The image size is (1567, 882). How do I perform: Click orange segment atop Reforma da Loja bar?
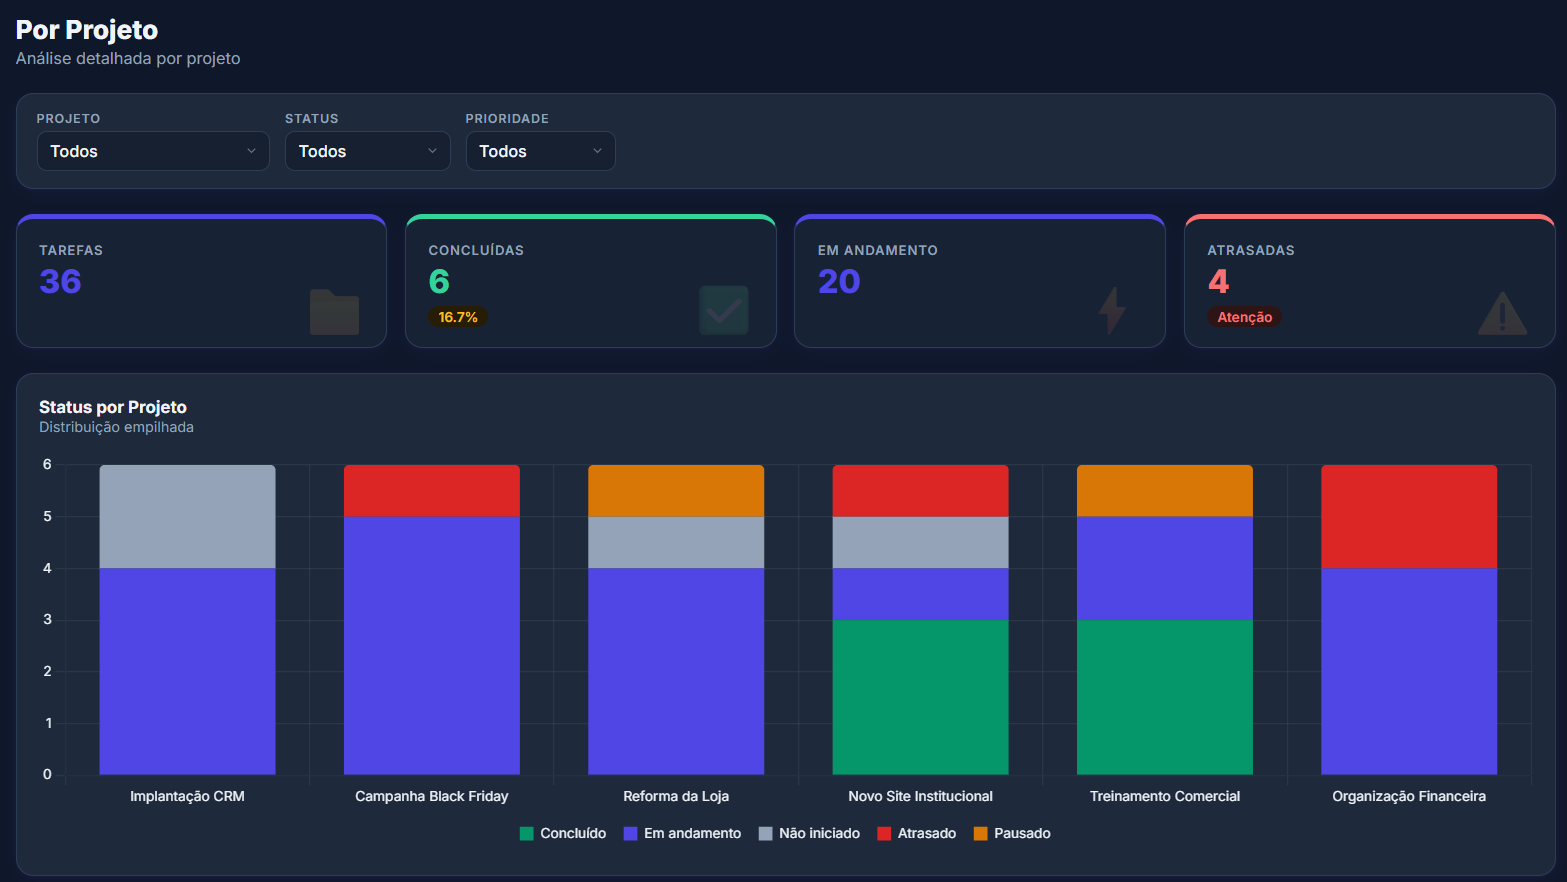point(676,491)
